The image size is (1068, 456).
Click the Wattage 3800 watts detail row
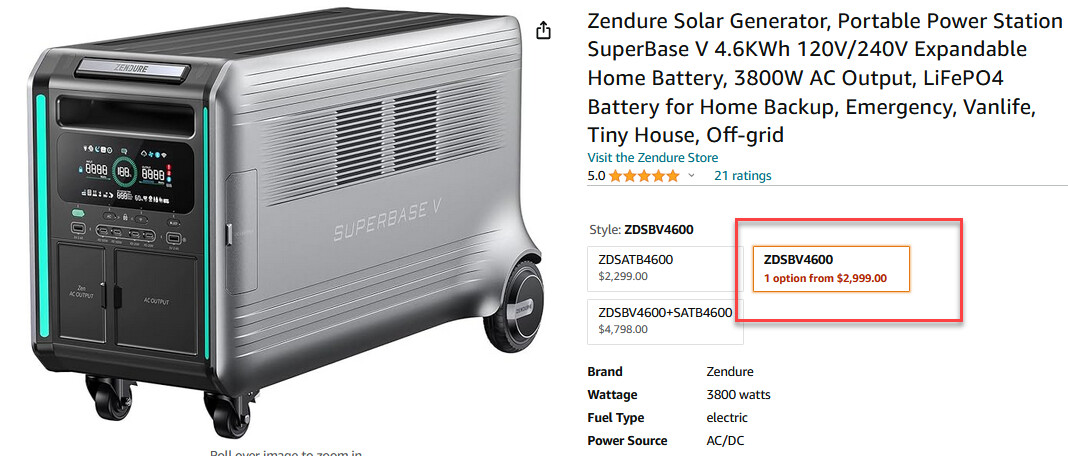[680, 395]
